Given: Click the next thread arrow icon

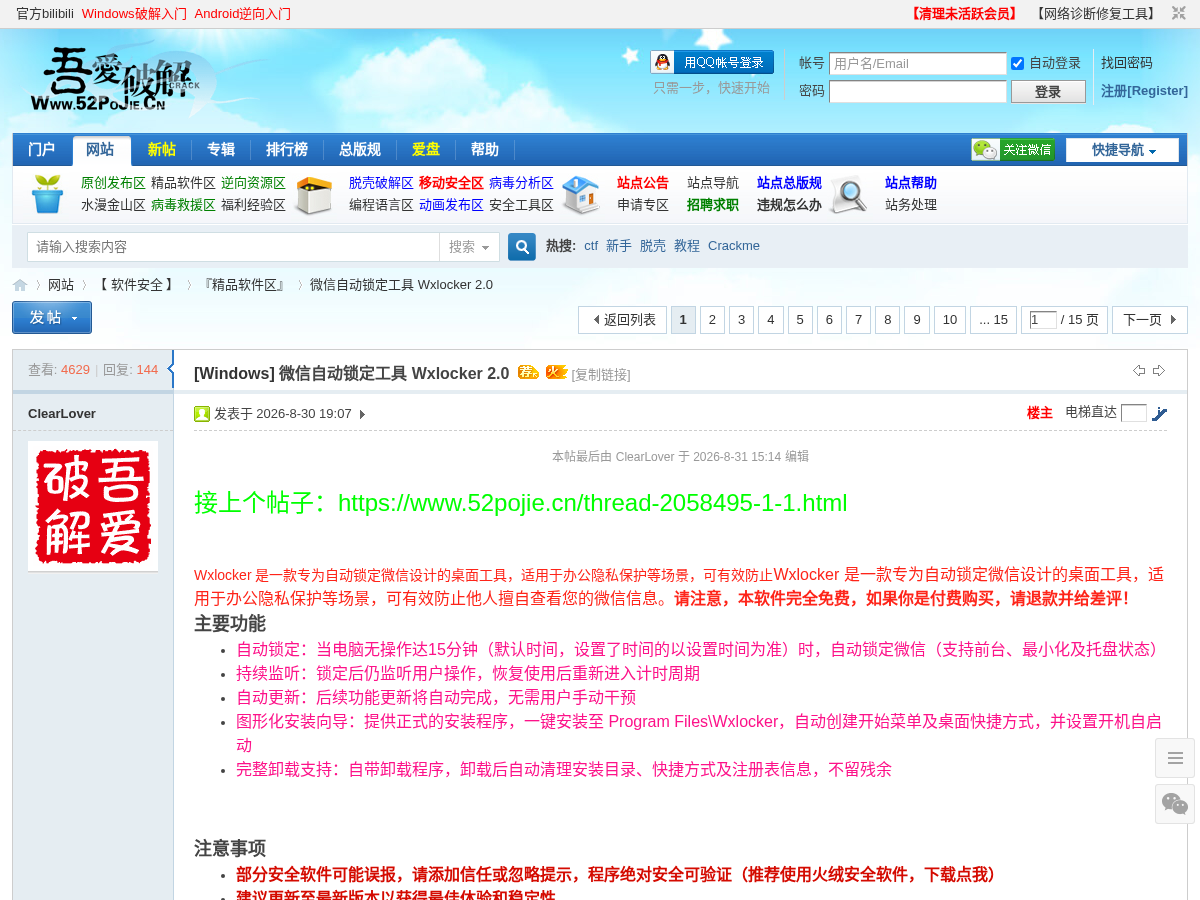Looking at the screenshot, I should (1159, 371).
